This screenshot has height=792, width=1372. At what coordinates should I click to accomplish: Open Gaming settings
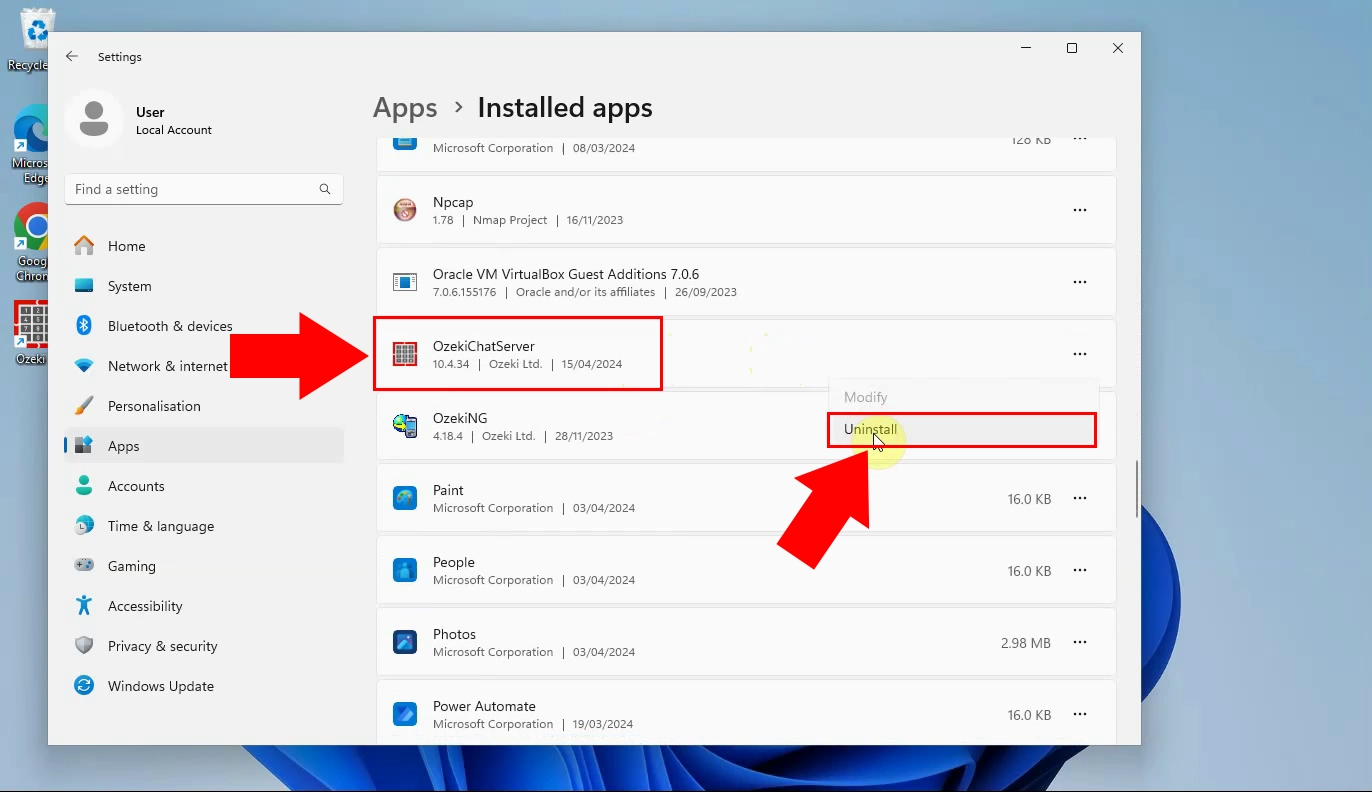click(204, 566)
